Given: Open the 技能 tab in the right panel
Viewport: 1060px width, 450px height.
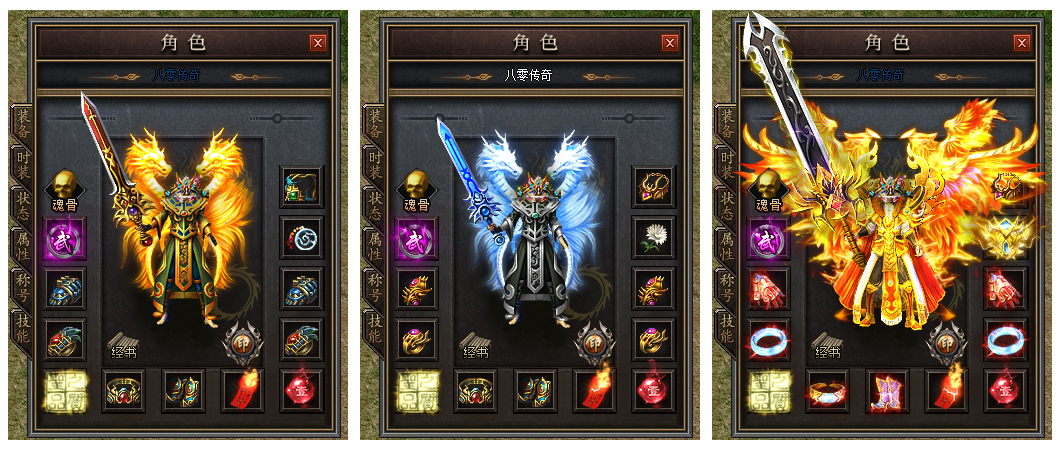Looking at the screenshot, I should [727, 328].
